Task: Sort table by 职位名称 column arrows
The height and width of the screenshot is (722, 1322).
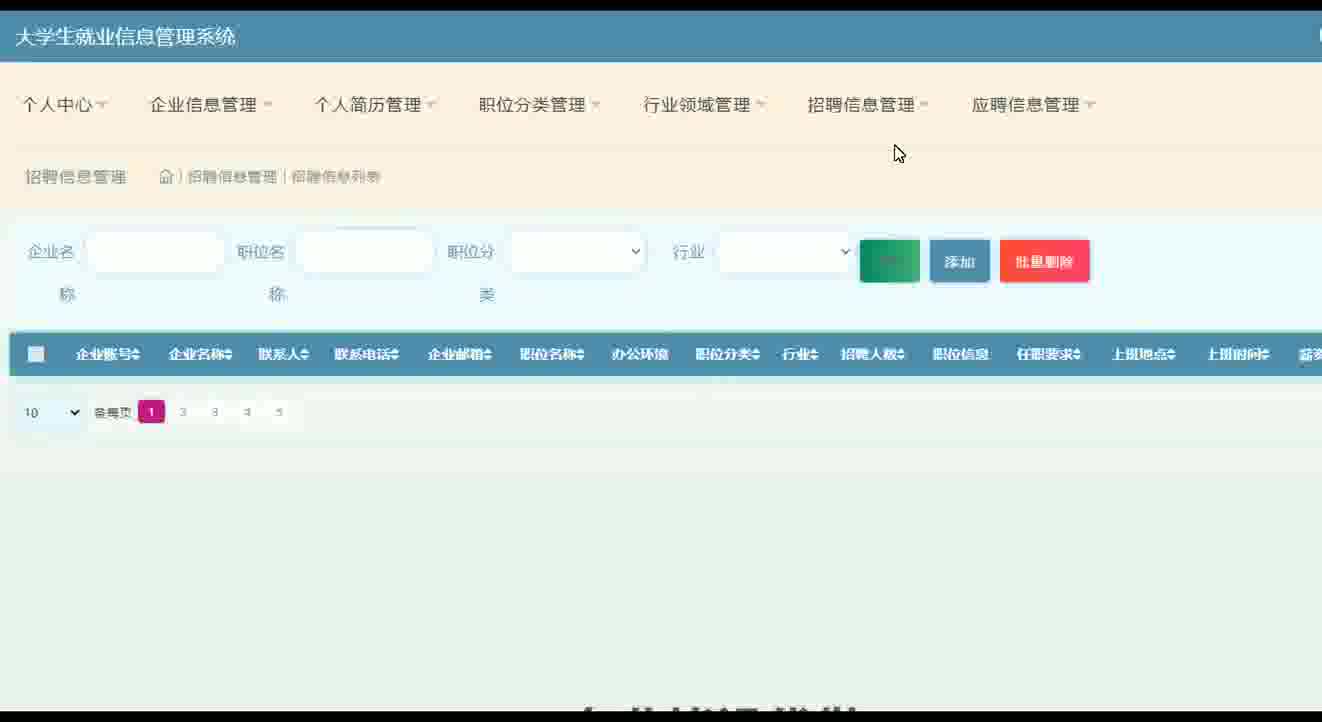Action: pos(580,354)
